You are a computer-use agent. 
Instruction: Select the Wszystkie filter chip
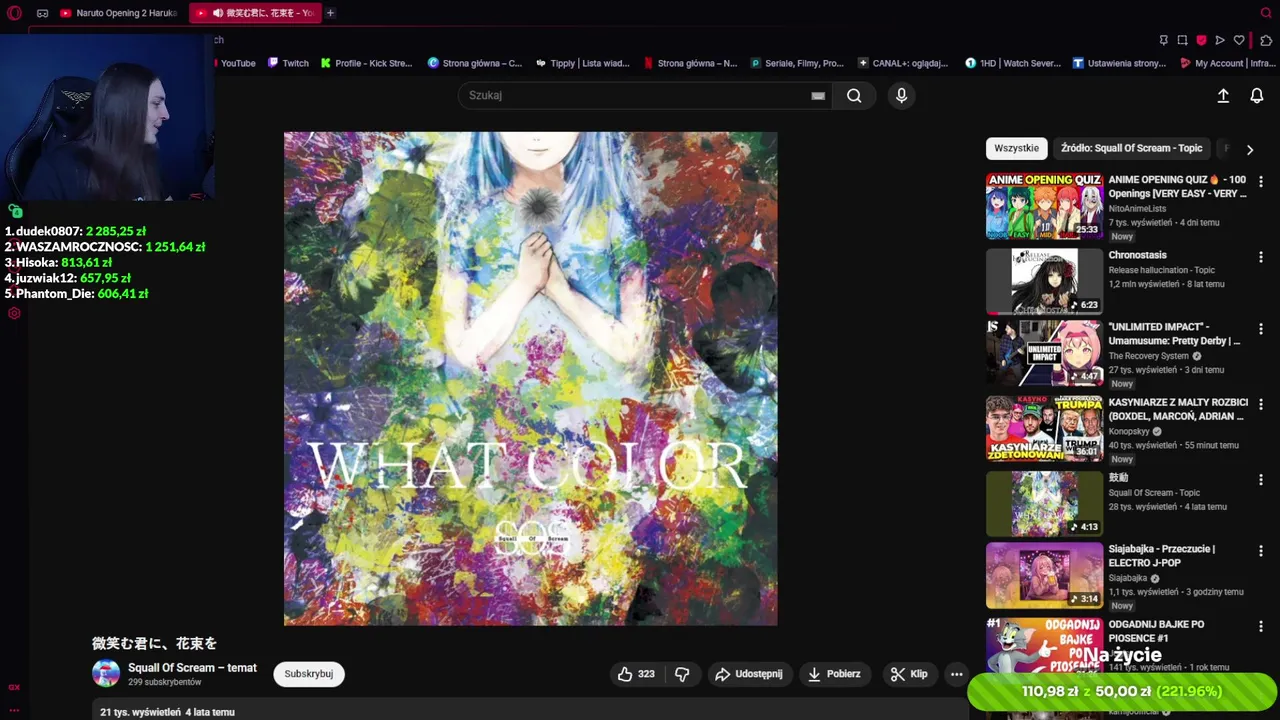click(1016, 148)
